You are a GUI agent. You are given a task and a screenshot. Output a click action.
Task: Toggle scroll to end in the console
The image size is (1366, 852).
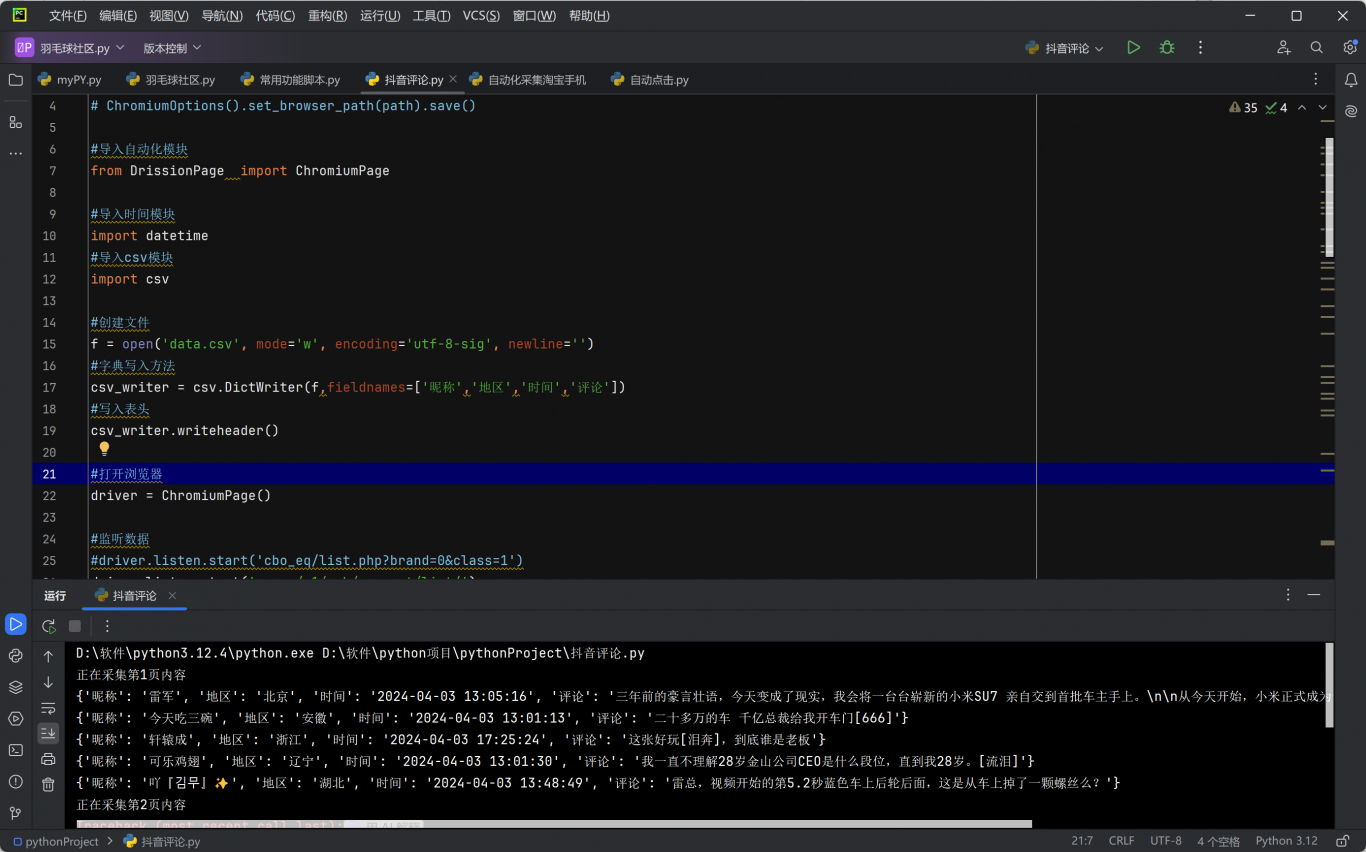pyautogui.click(x=48, y=734)
